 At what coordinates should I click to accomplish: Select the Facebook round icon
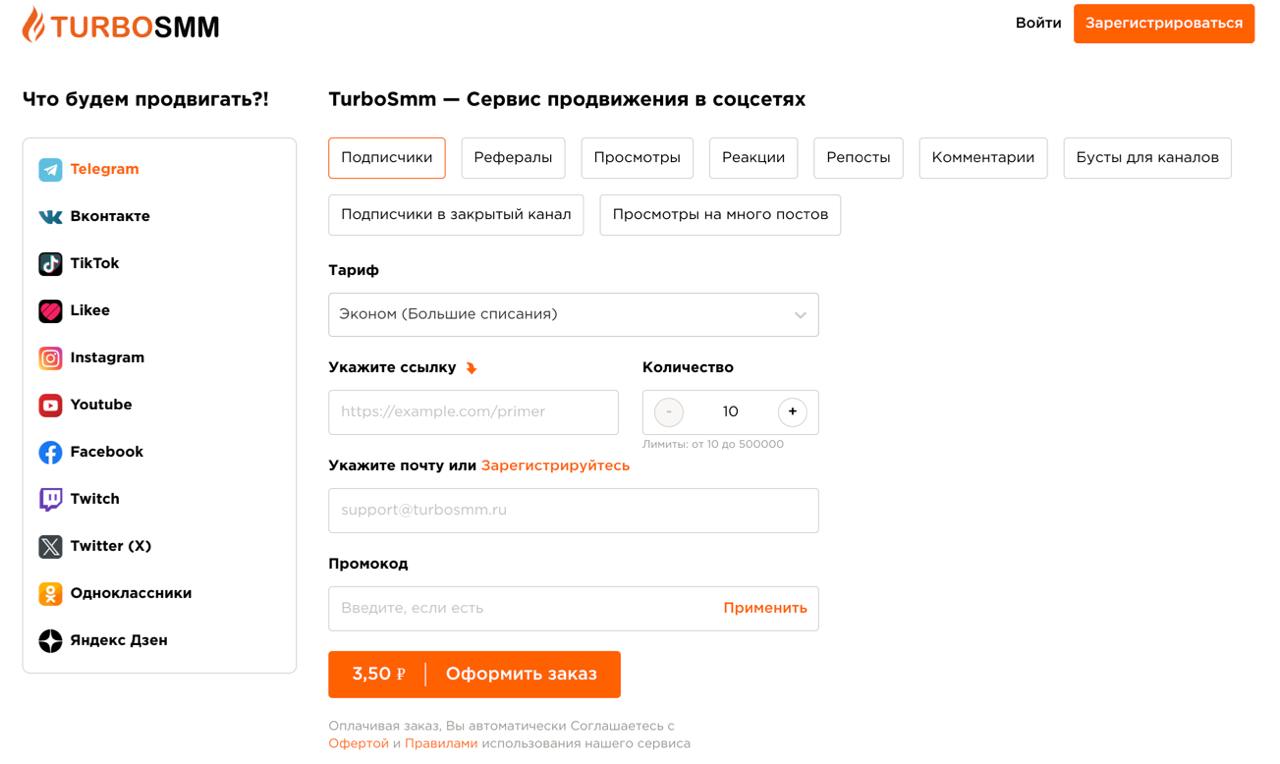[x=50, y=452]
